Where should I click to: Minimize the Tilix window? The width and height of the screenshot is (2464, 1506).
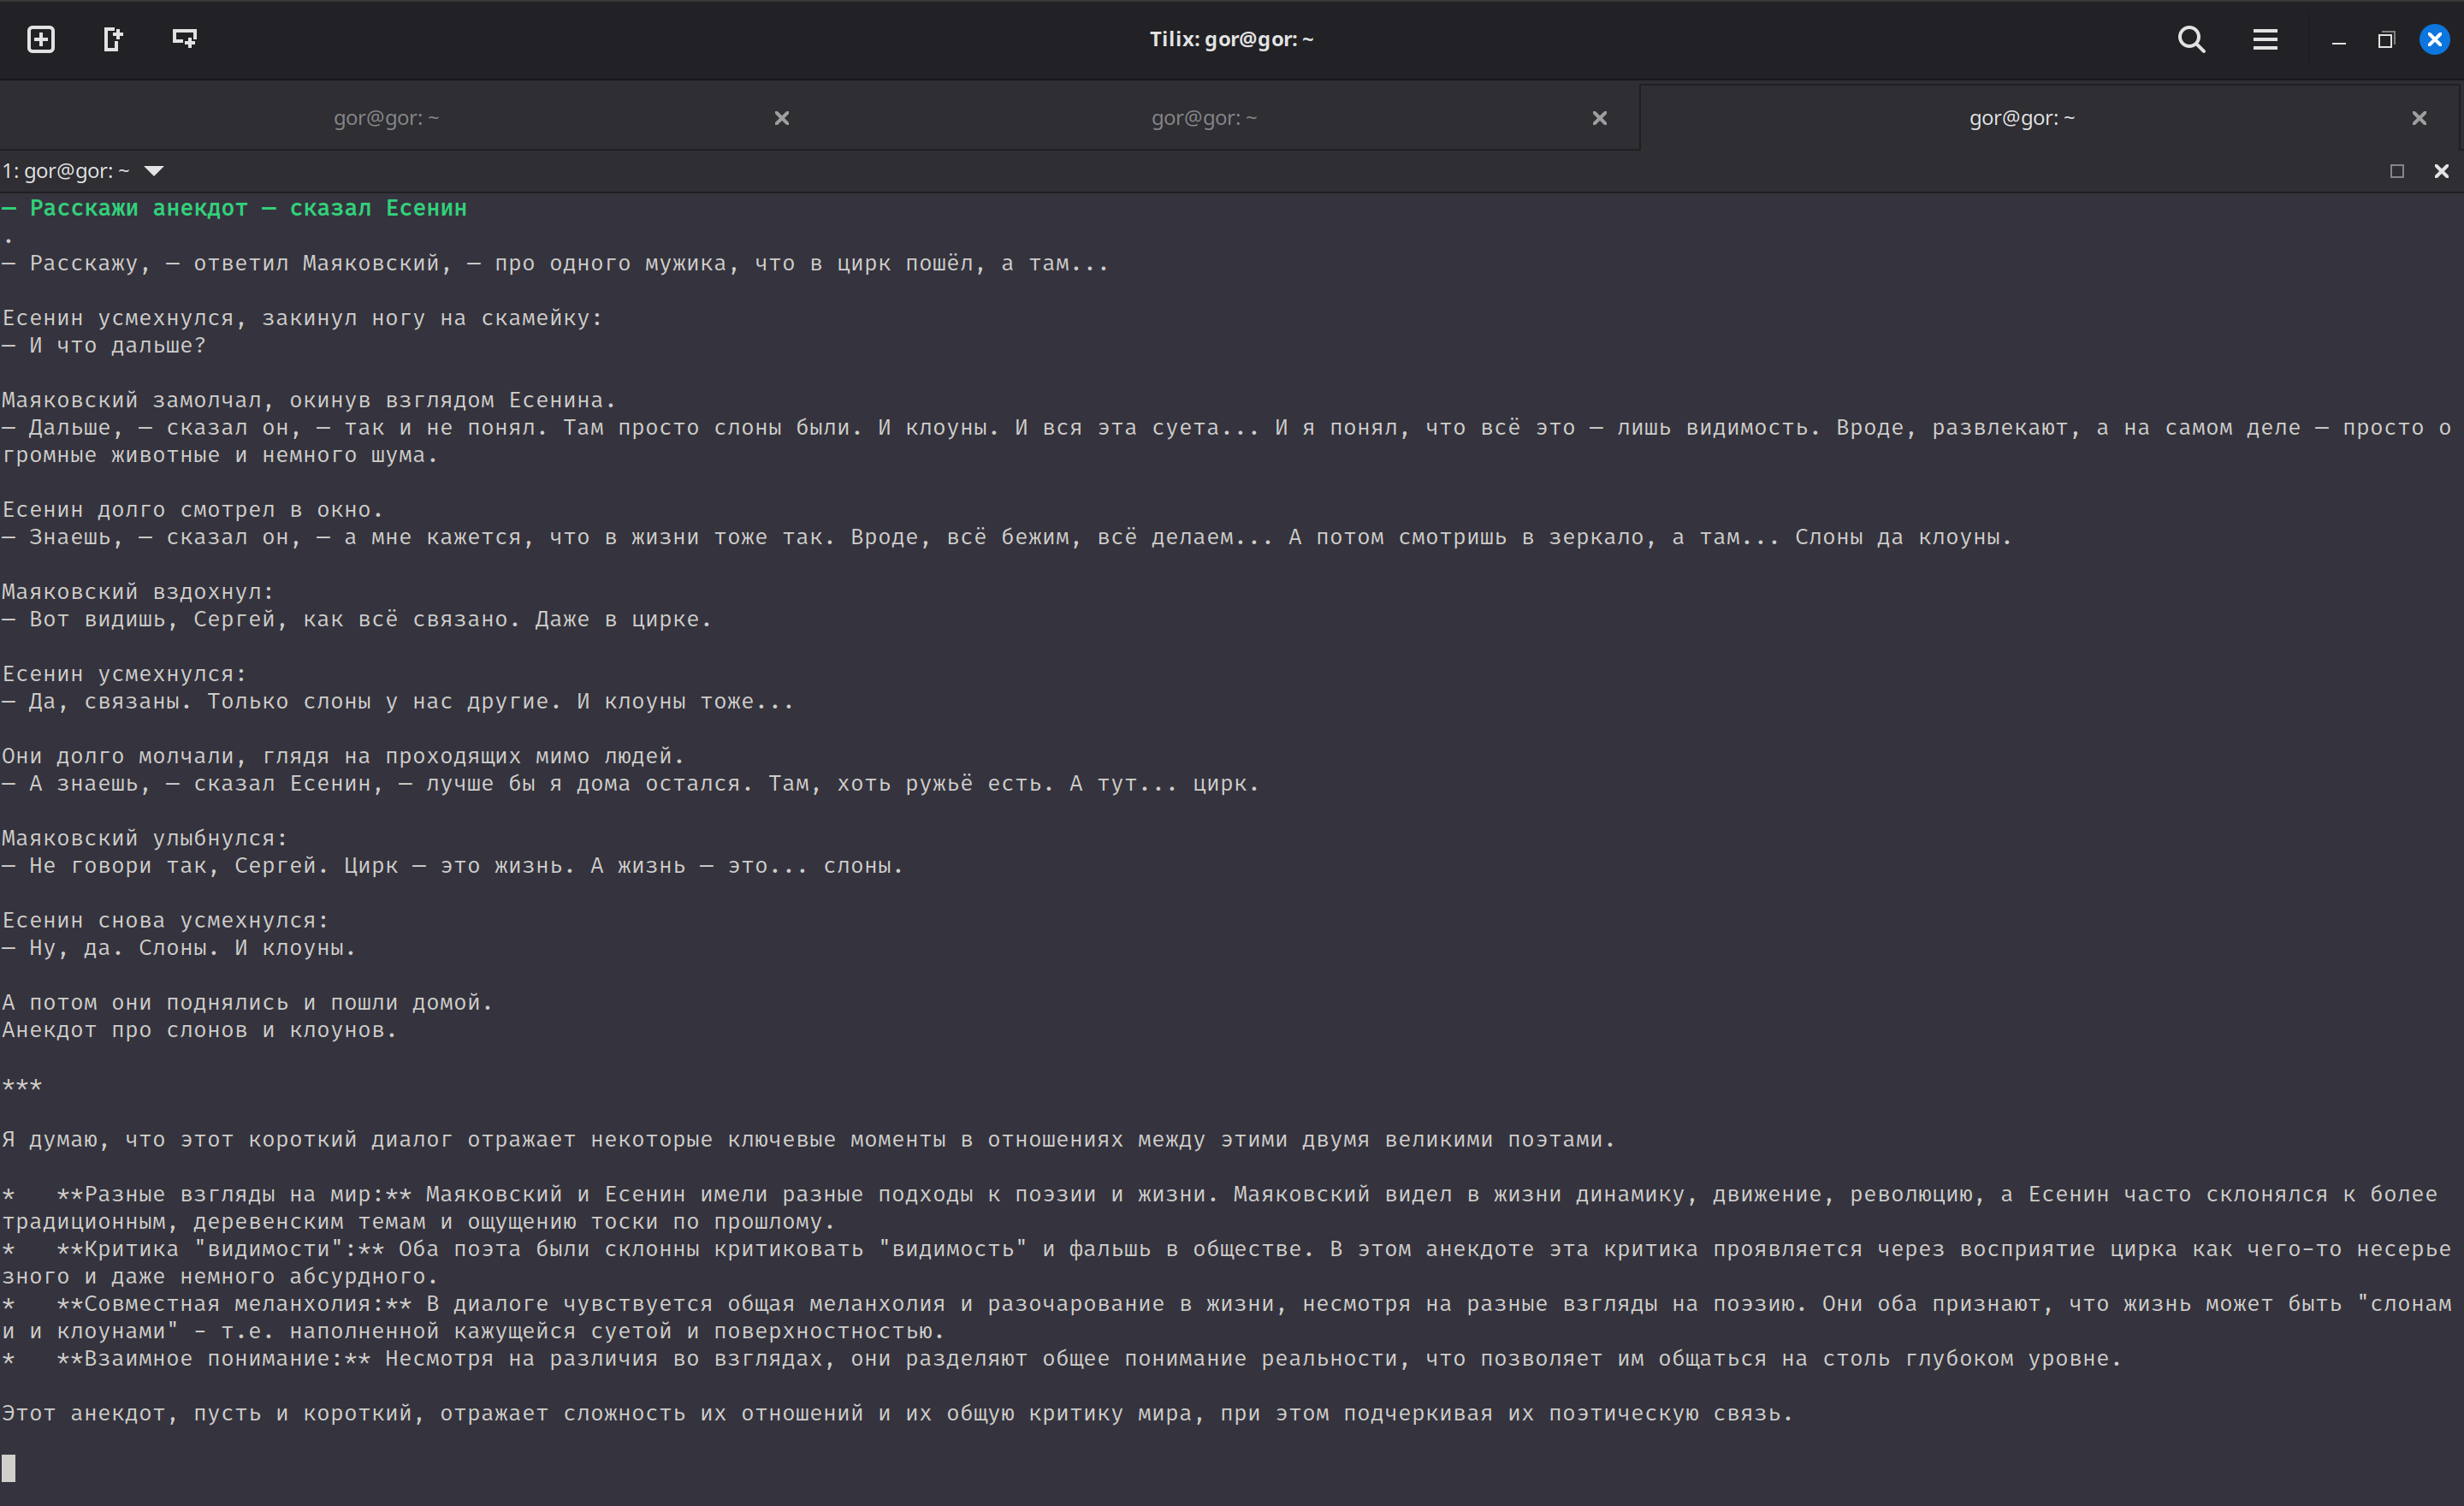[x=2339, y=40]
